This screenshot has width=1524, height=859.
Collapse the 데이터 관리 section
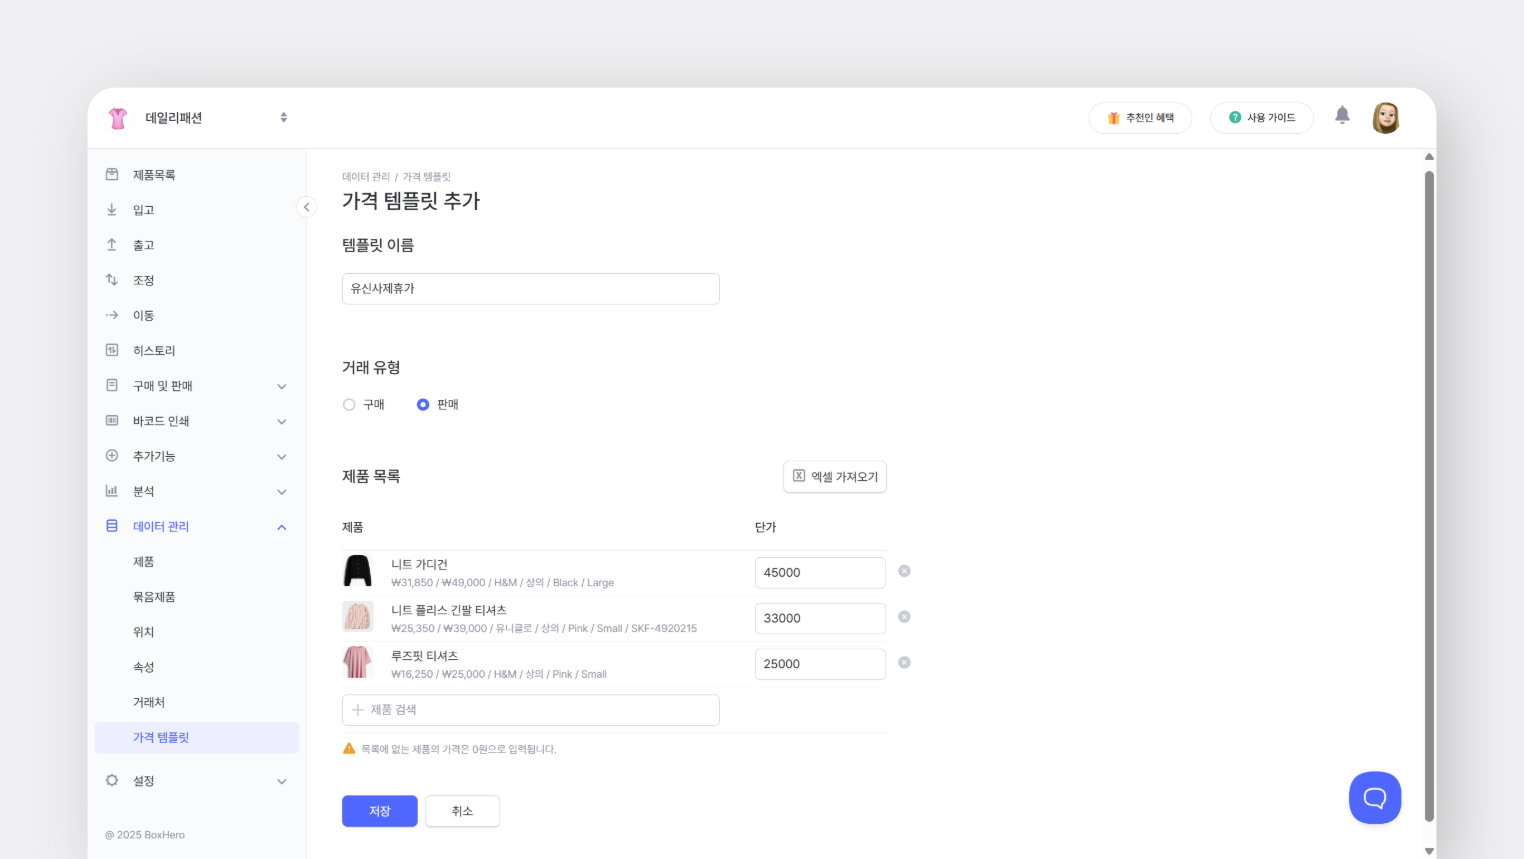tap(281, 527)
